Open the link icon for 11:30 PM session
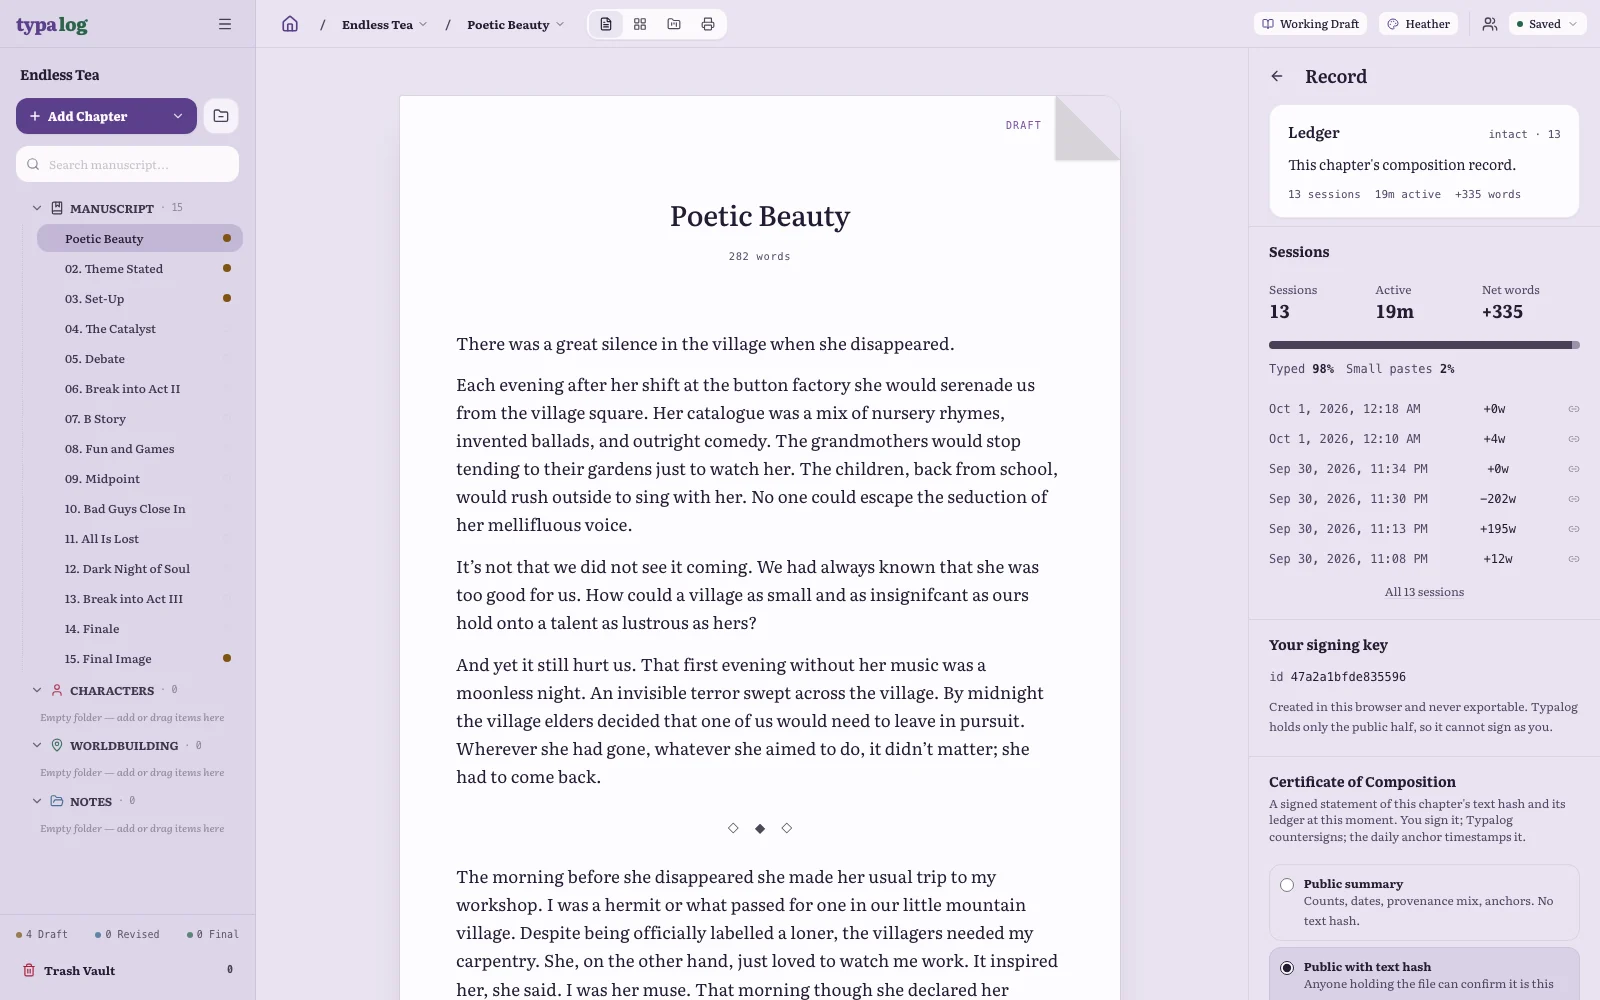Viewport: 1600px width, 1000px height. 1573,499
